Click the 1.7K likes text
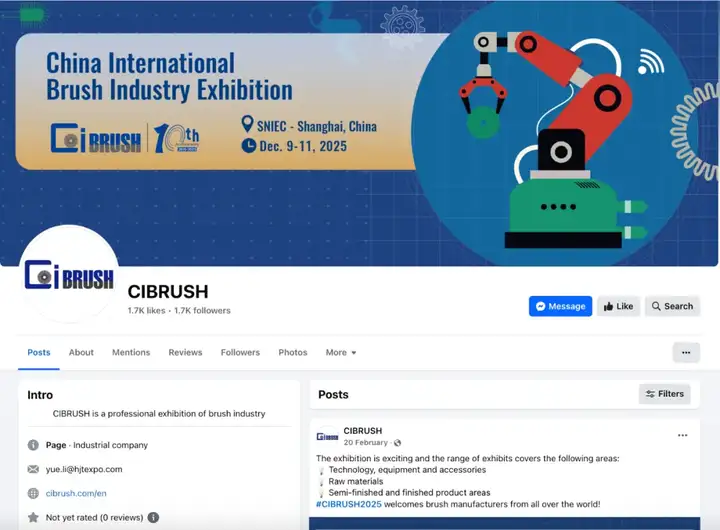Viewport: 720px width, 530px height. 146,310
